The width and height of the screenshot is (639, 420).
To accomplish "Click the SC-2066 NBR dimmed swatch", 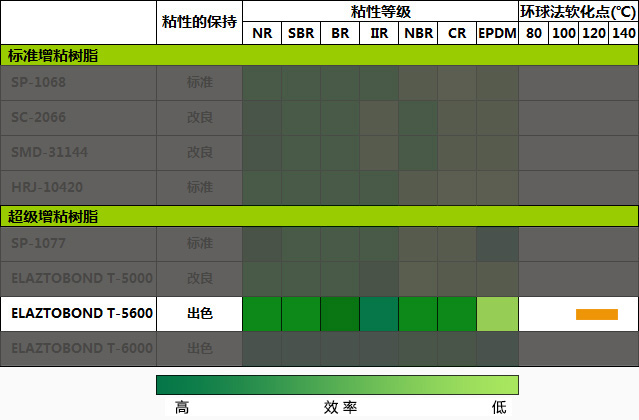I will tap(418, 118).
